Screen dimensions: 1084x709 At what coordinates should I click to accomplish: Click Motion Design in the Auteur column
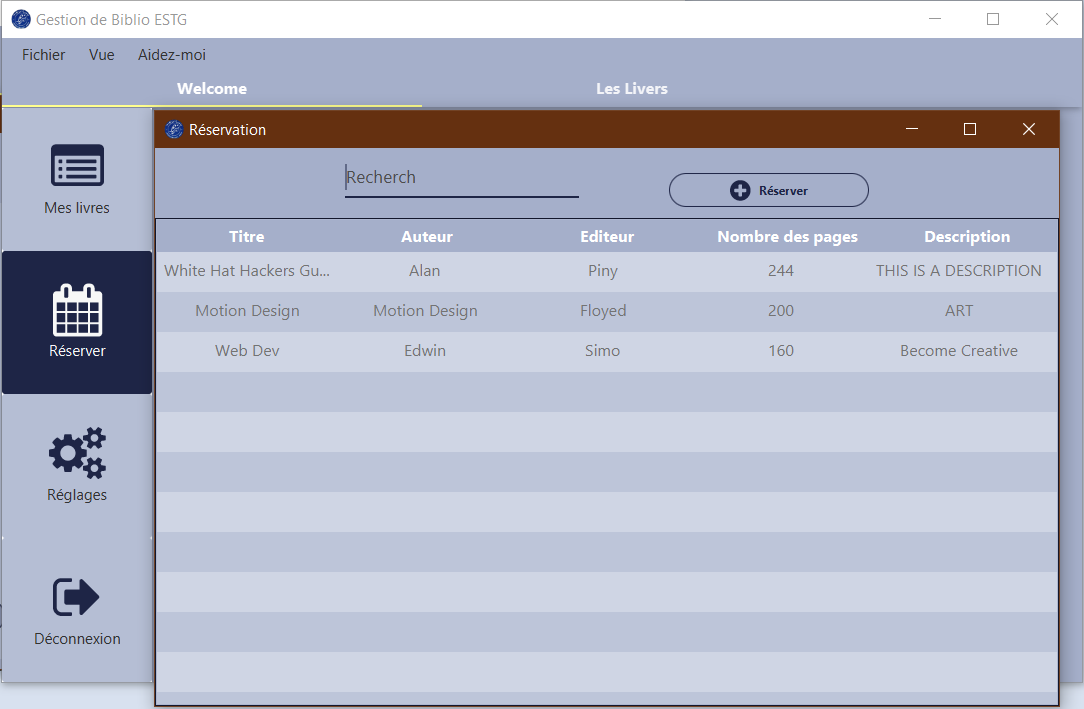(424, 311)
